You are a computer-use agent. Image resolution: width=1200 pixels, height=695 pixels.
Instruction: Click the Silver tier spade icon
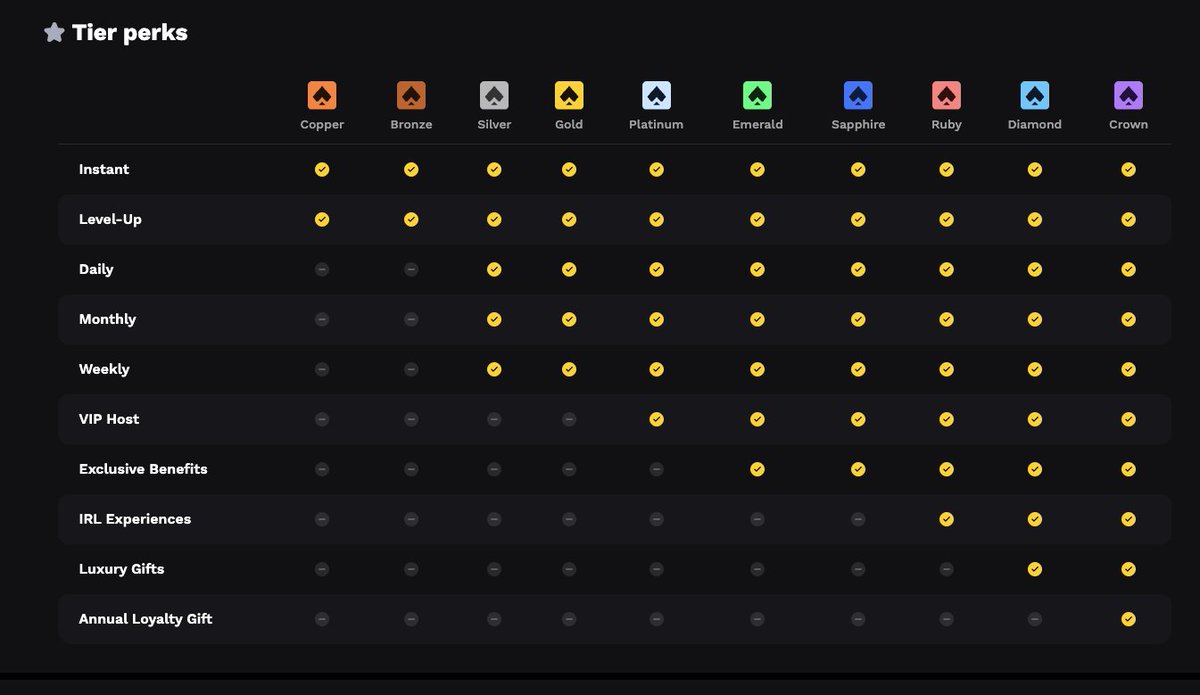point(494,96)
